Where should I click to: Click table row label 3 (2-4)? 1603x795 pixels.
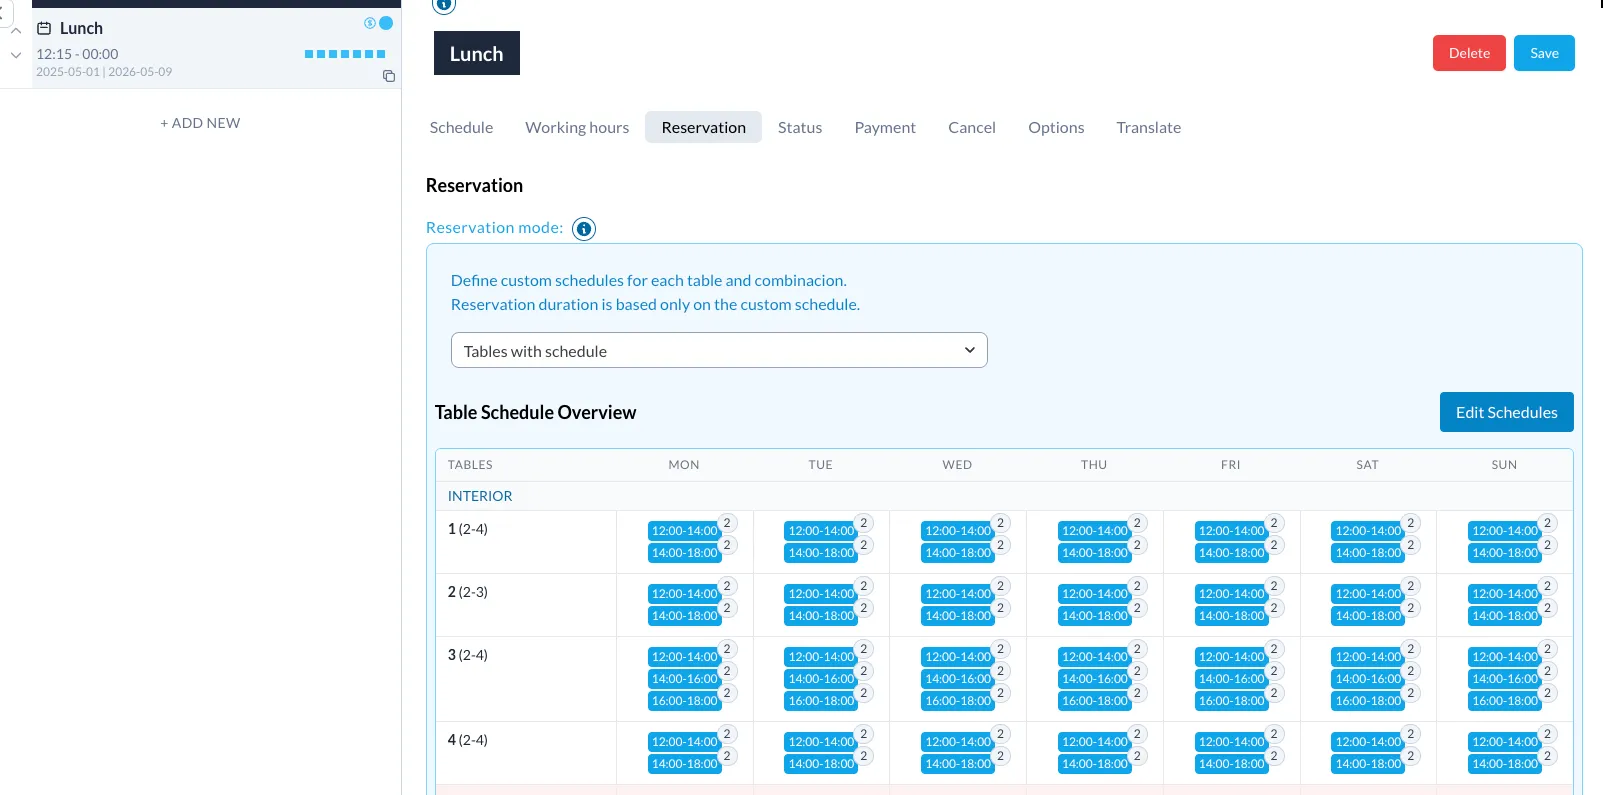[x=468, y=655]
